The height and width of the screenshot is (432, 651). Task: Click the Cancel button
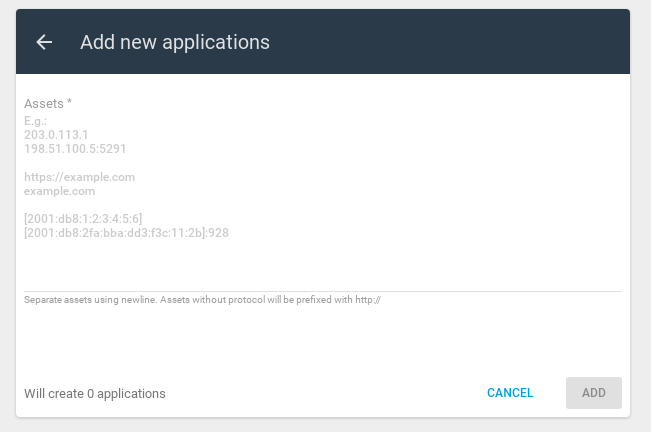(x=510, y=393)
